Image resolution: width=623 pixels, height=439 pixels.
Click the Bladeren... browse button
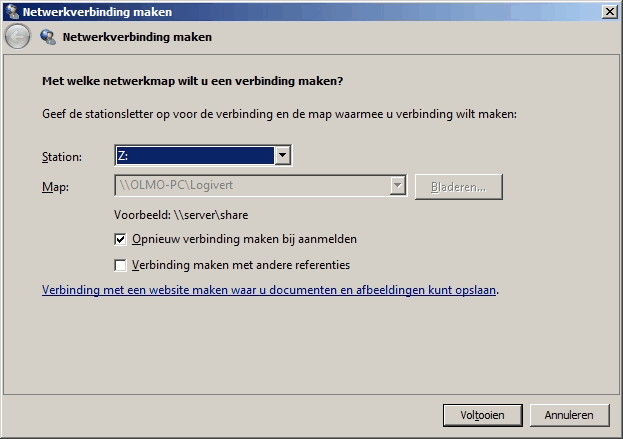pos(459,187)
